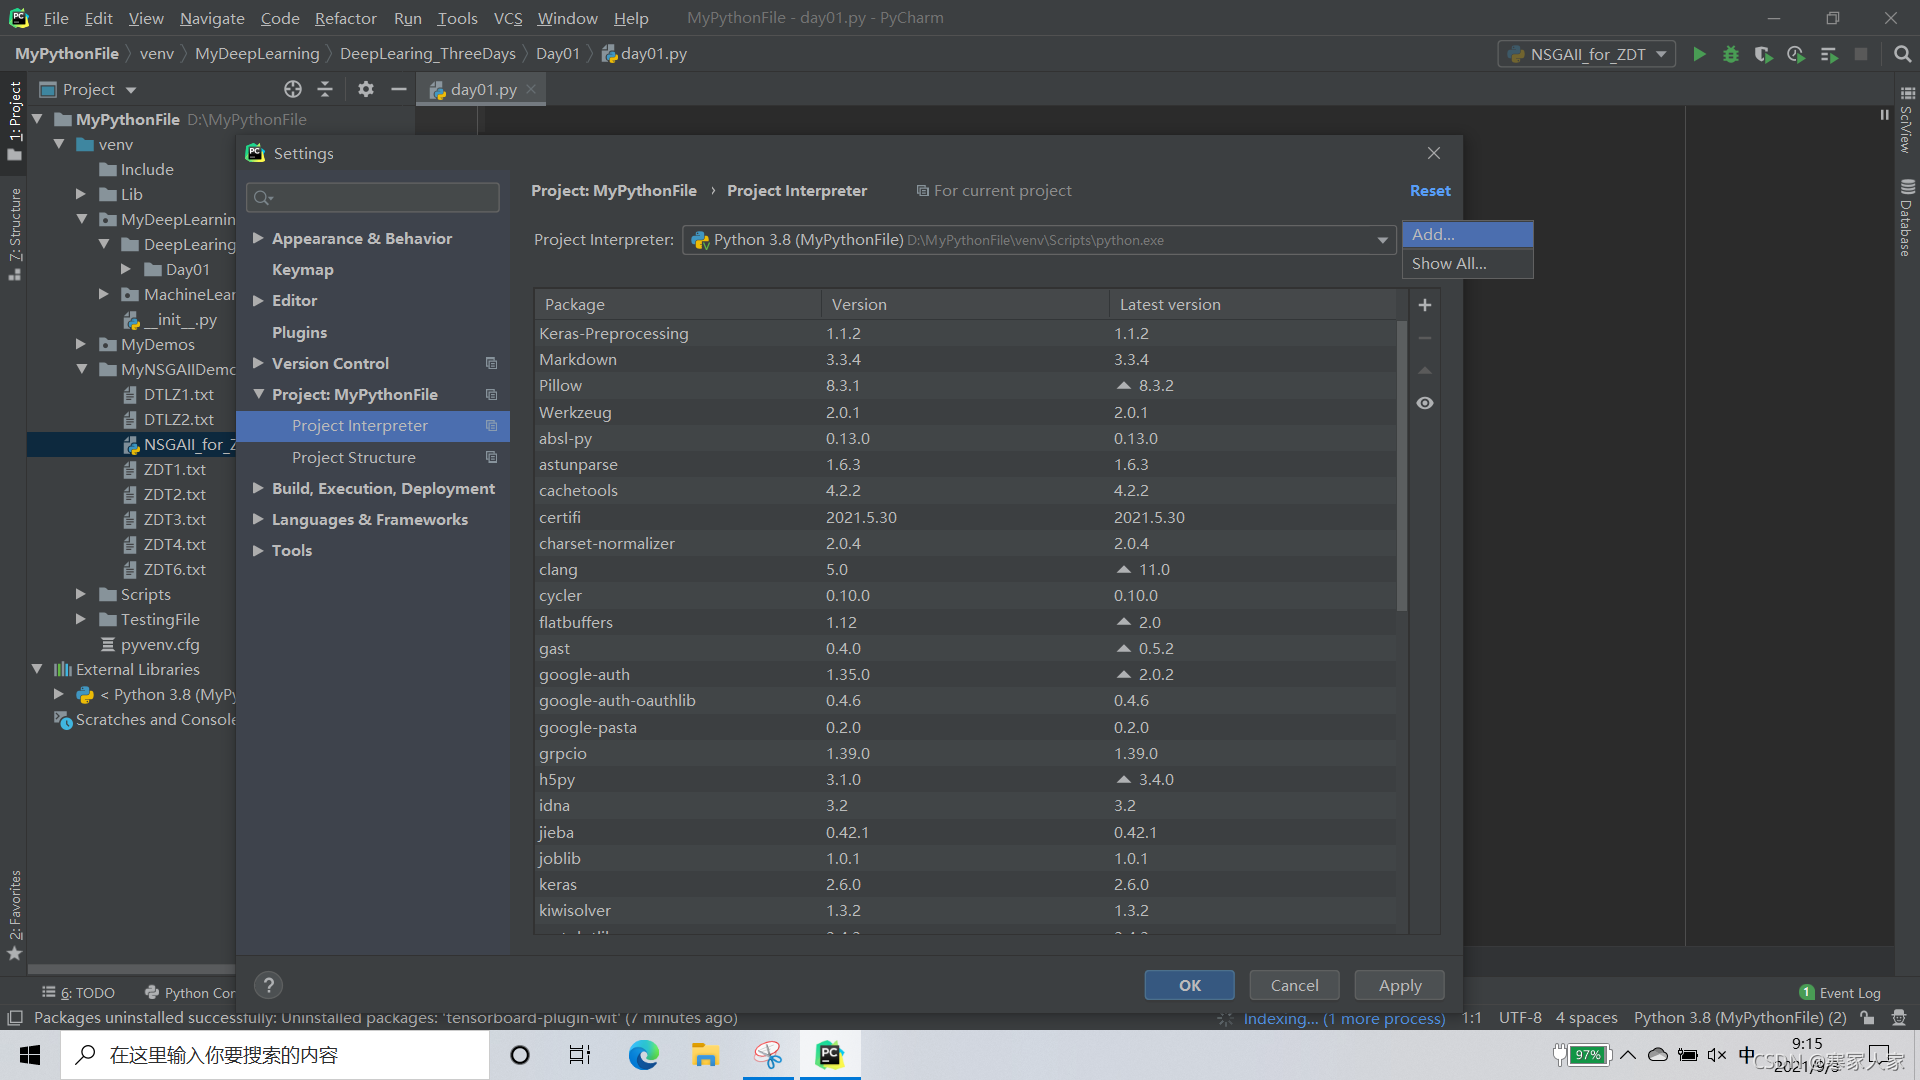Image resolution: width=1920 pixels, height=1080 pixels.
Task: Open Microsoft Edge from the taskbar
Action: pos(643,1055)
